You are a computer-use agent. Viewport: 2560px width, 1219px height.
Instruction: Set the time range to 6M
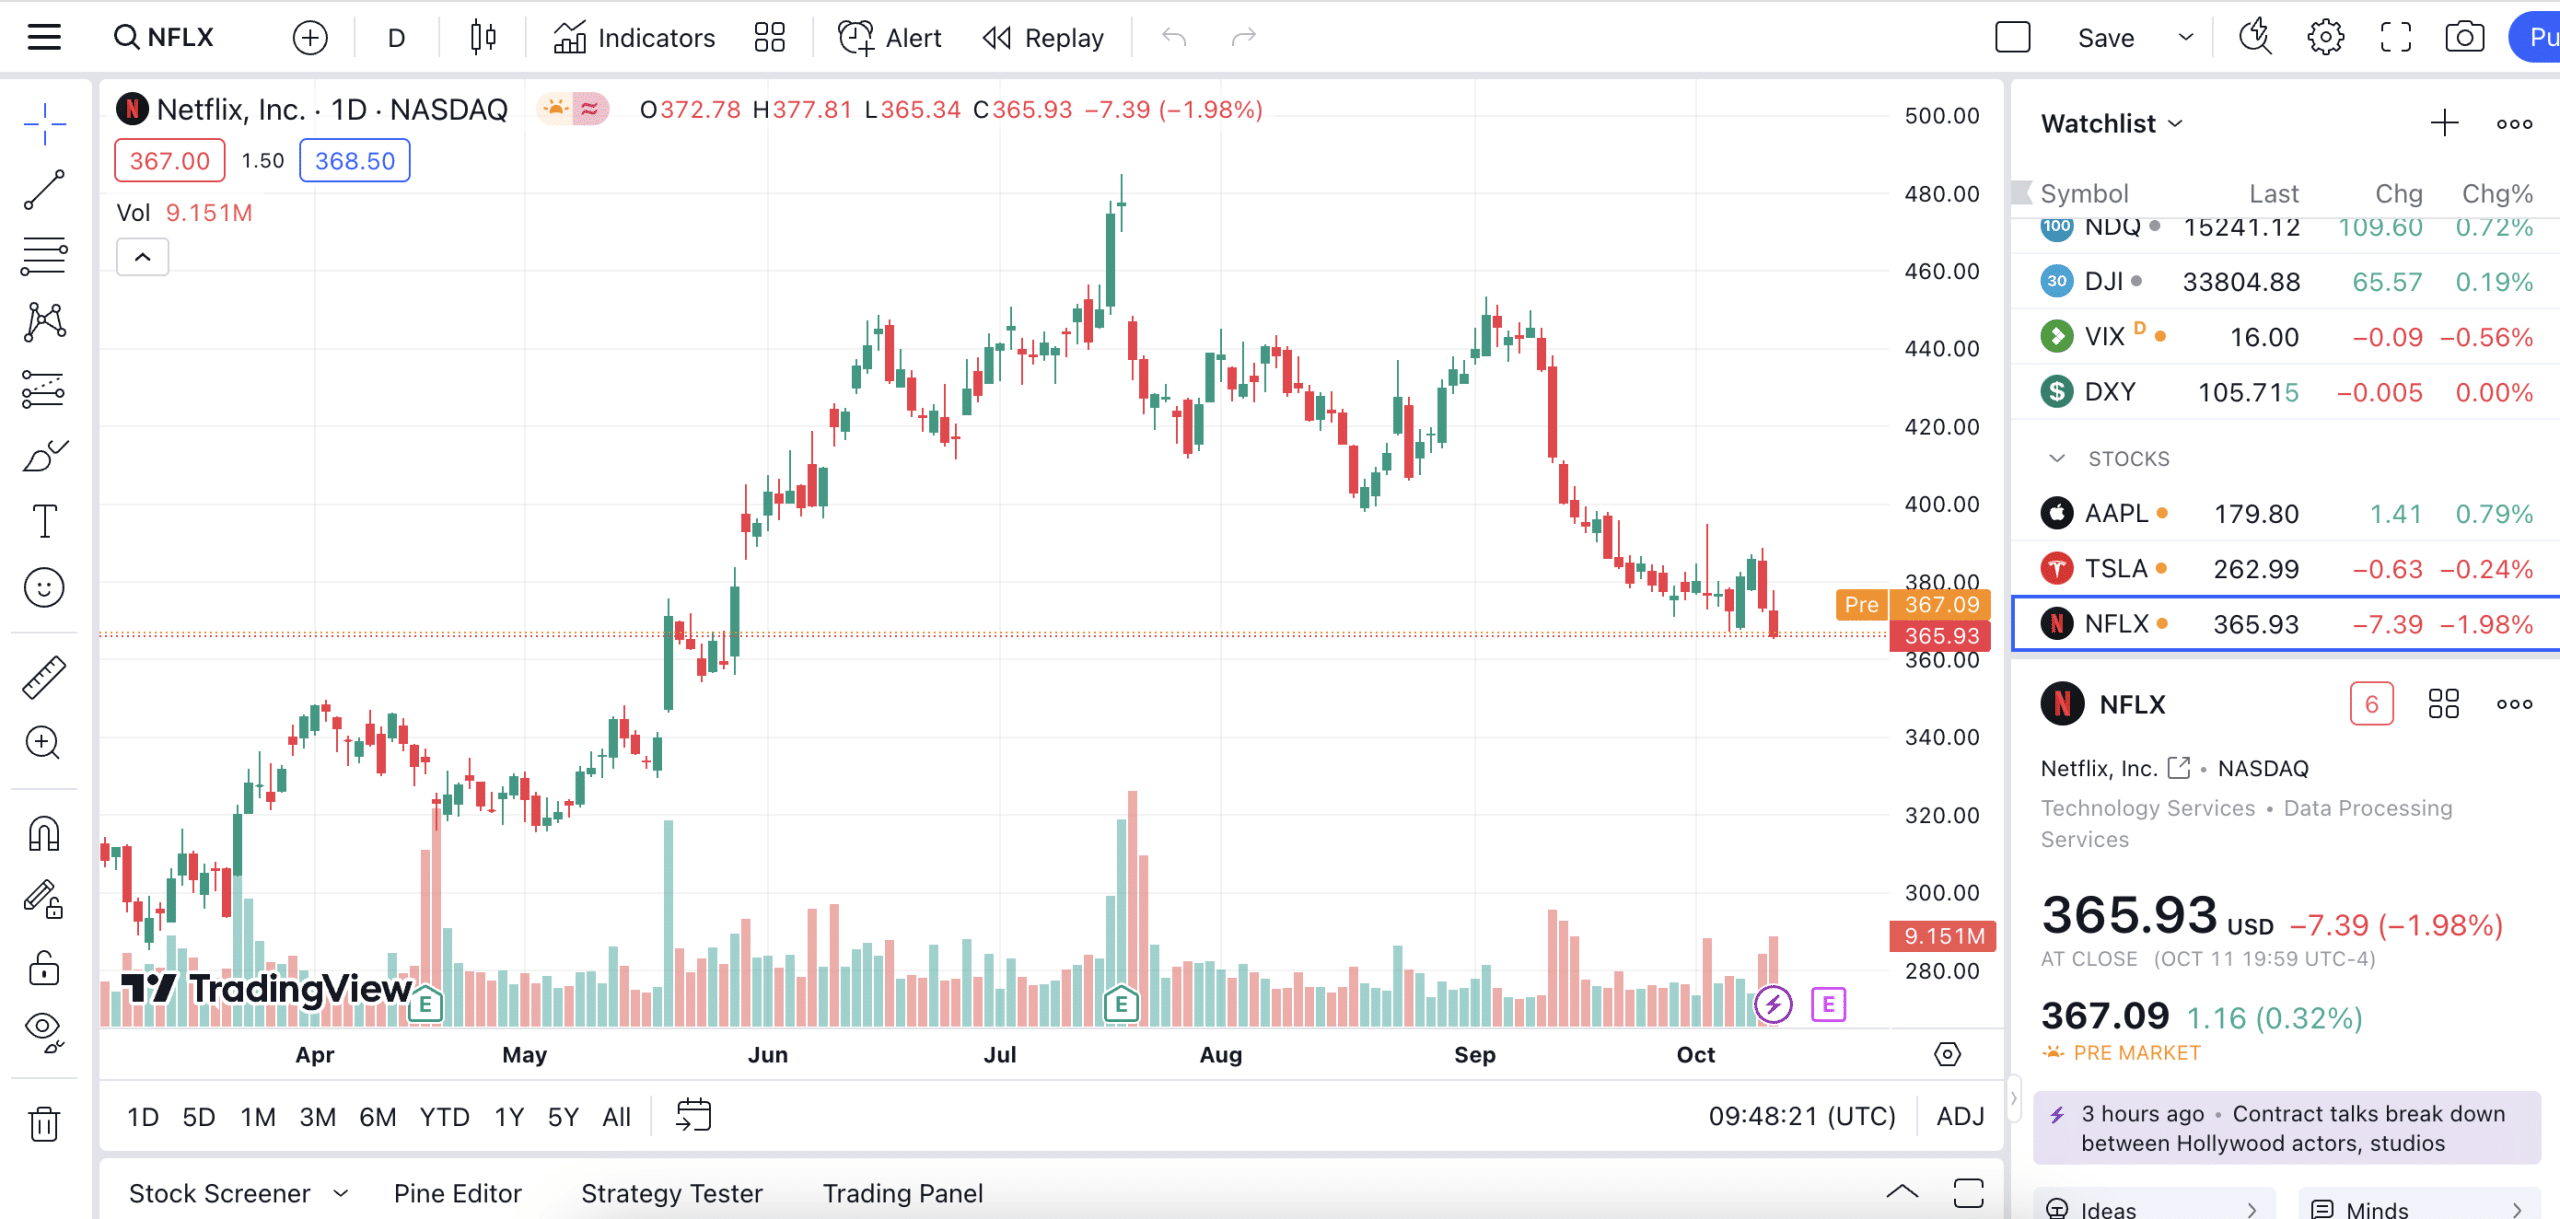click(378, 1116)
